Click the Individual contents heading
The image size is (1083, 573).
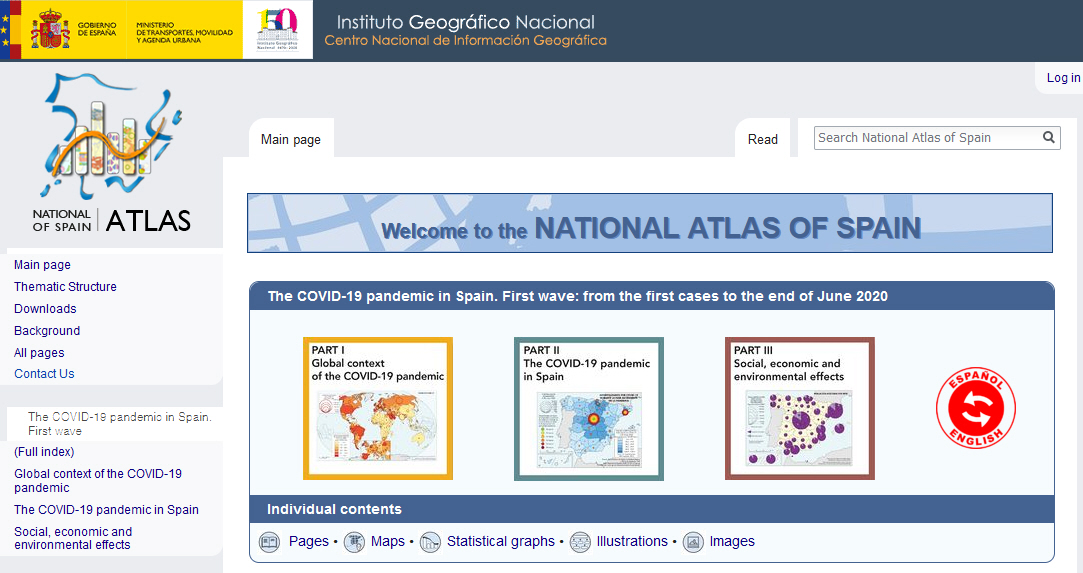(334, 509)
